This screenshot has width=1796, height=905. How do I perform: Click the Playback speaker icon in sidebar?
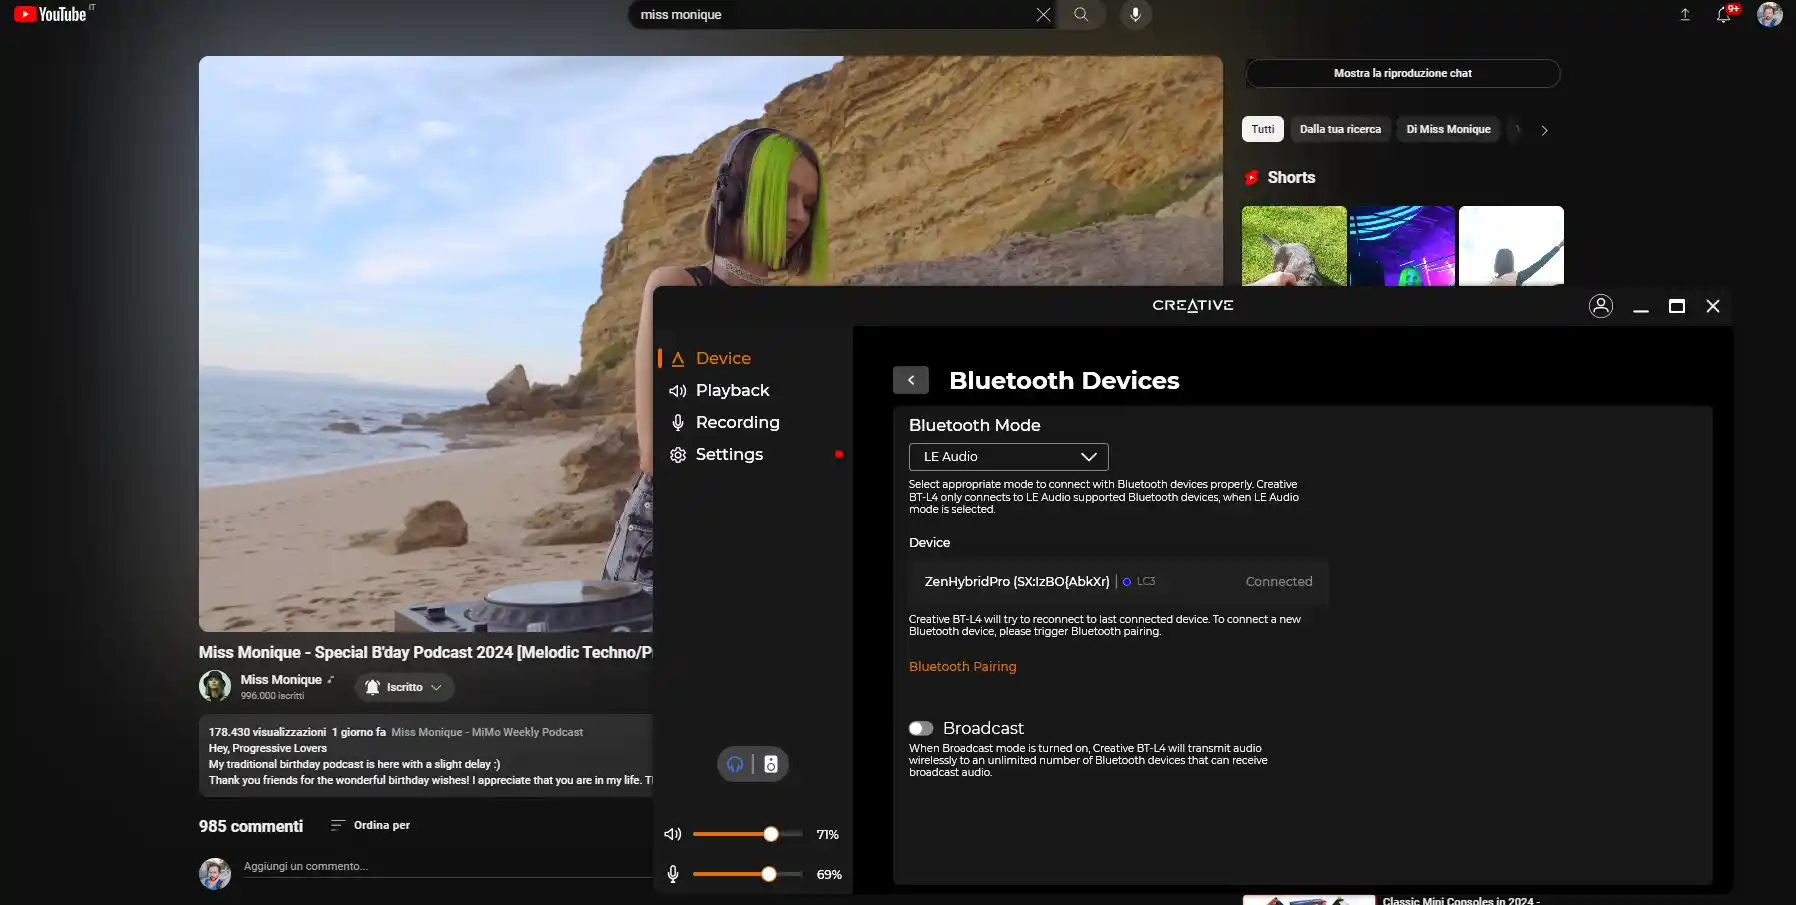coord(678,390)
